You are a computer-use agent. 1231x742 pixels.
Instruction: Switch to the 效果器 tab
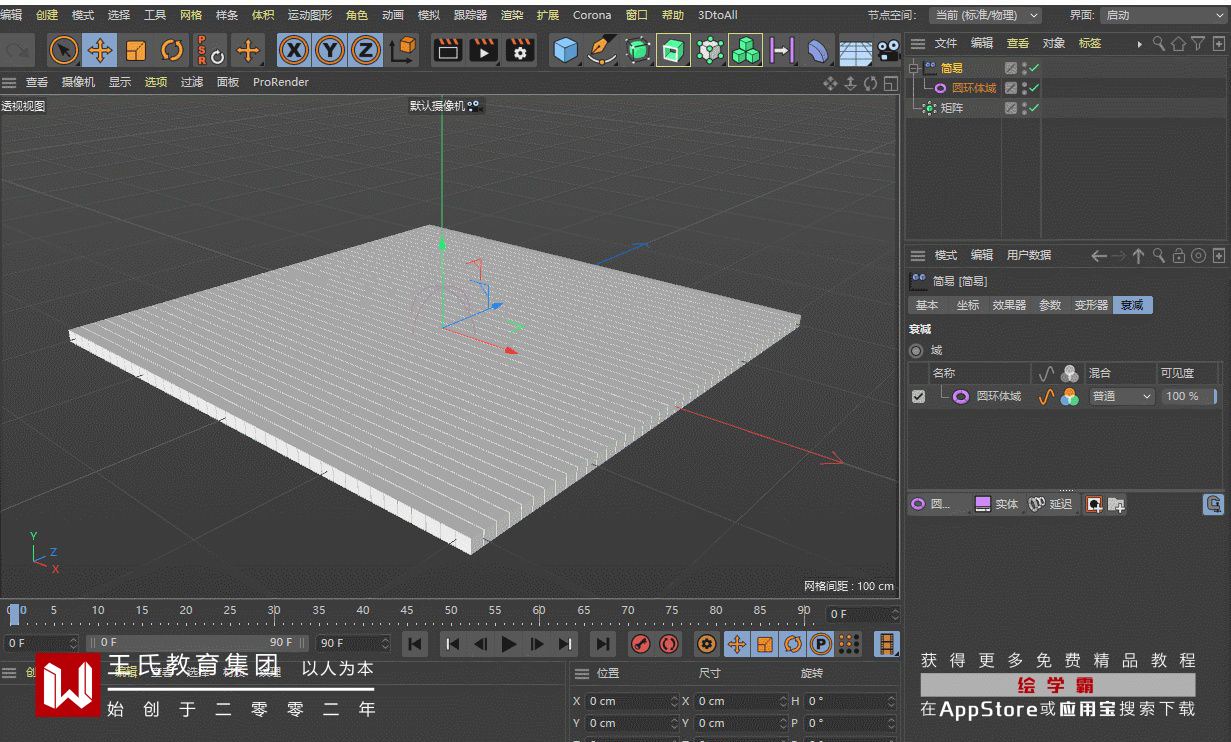[x=1008, y=305]
